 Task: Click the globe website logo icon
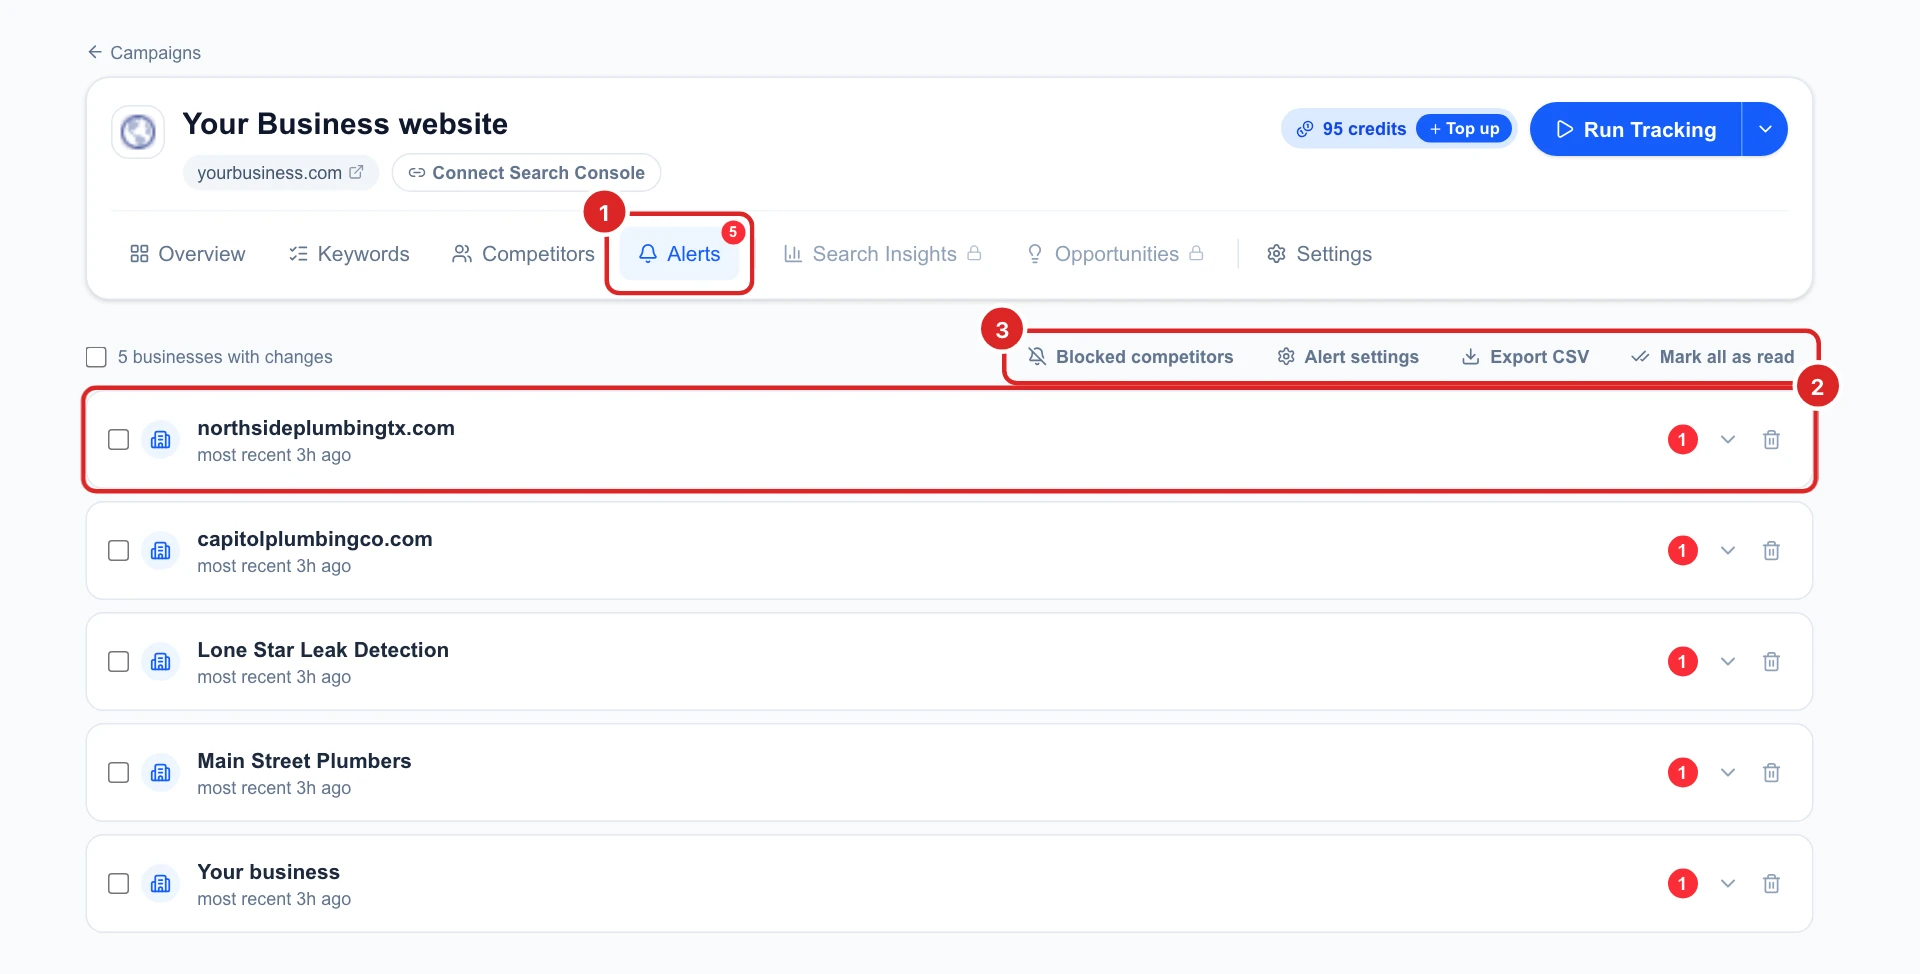[x=138, y=131]
